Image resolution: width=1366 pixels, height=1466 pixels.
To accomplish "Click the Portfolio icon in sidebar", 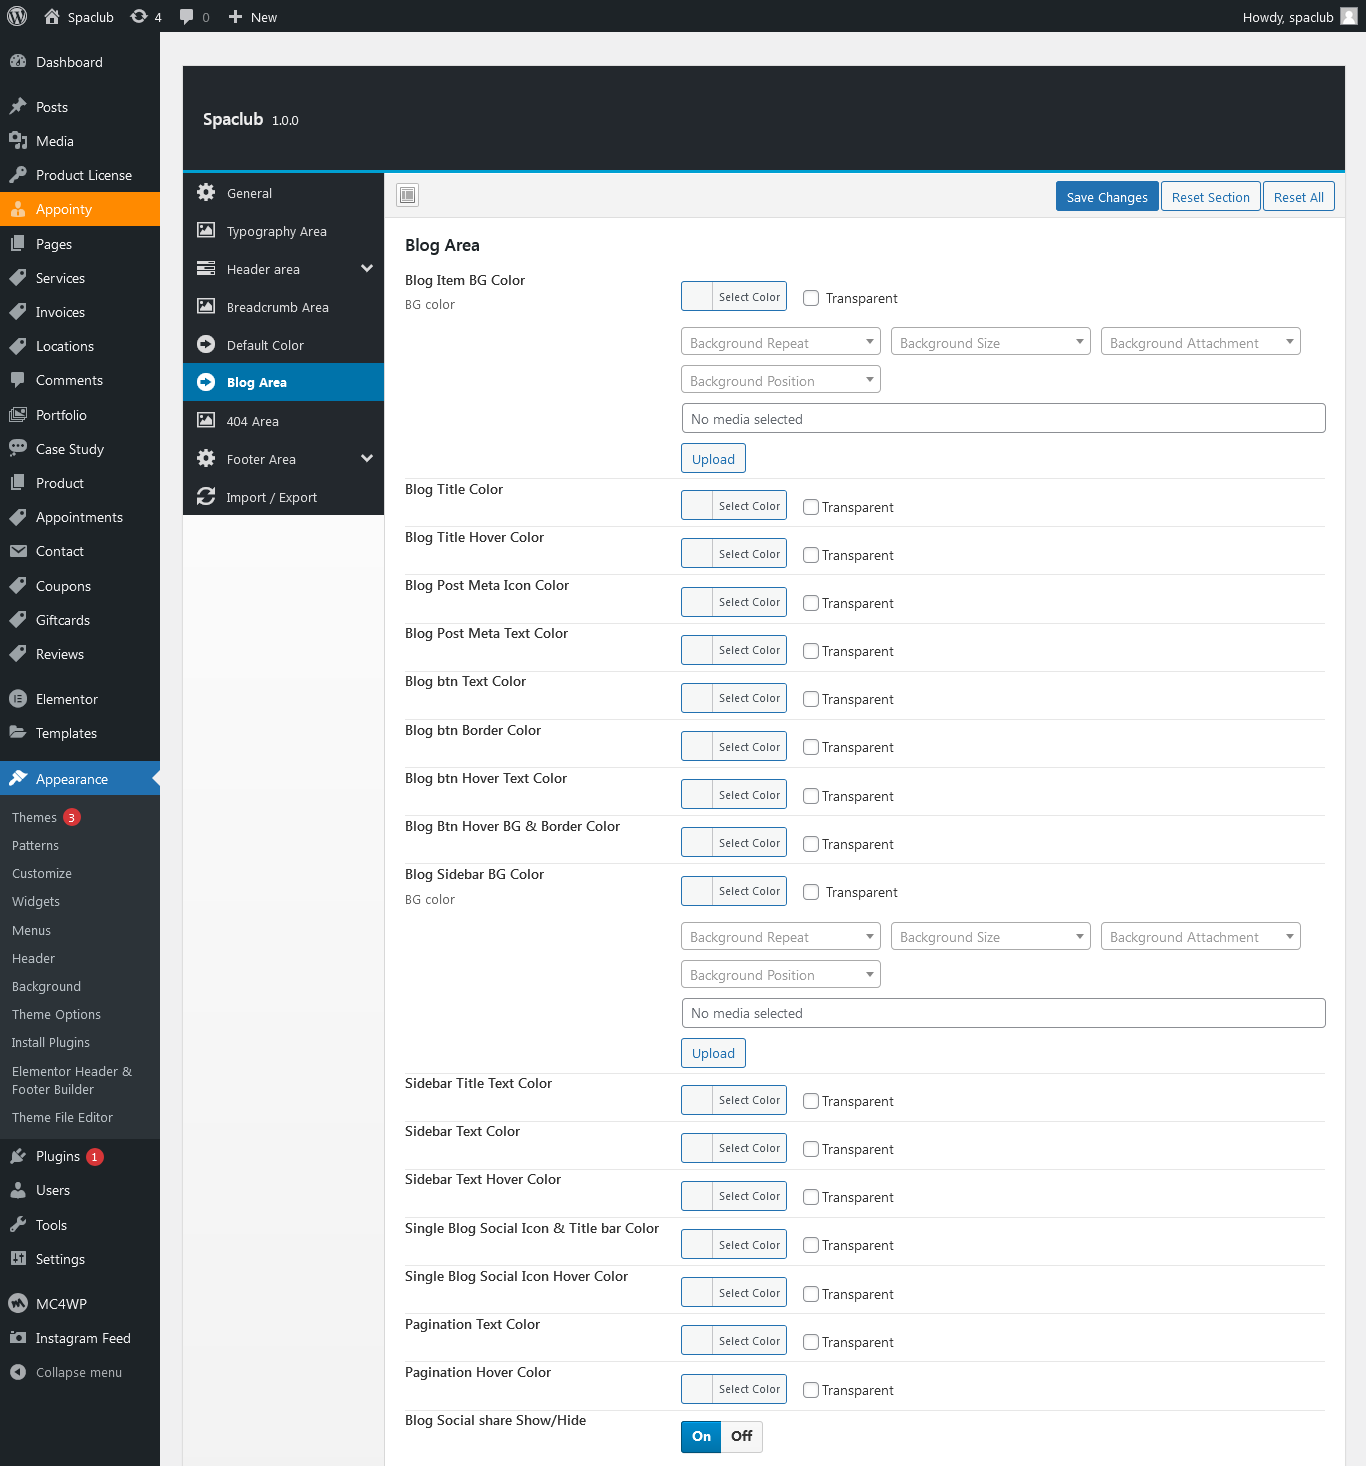I will point(18,414).
